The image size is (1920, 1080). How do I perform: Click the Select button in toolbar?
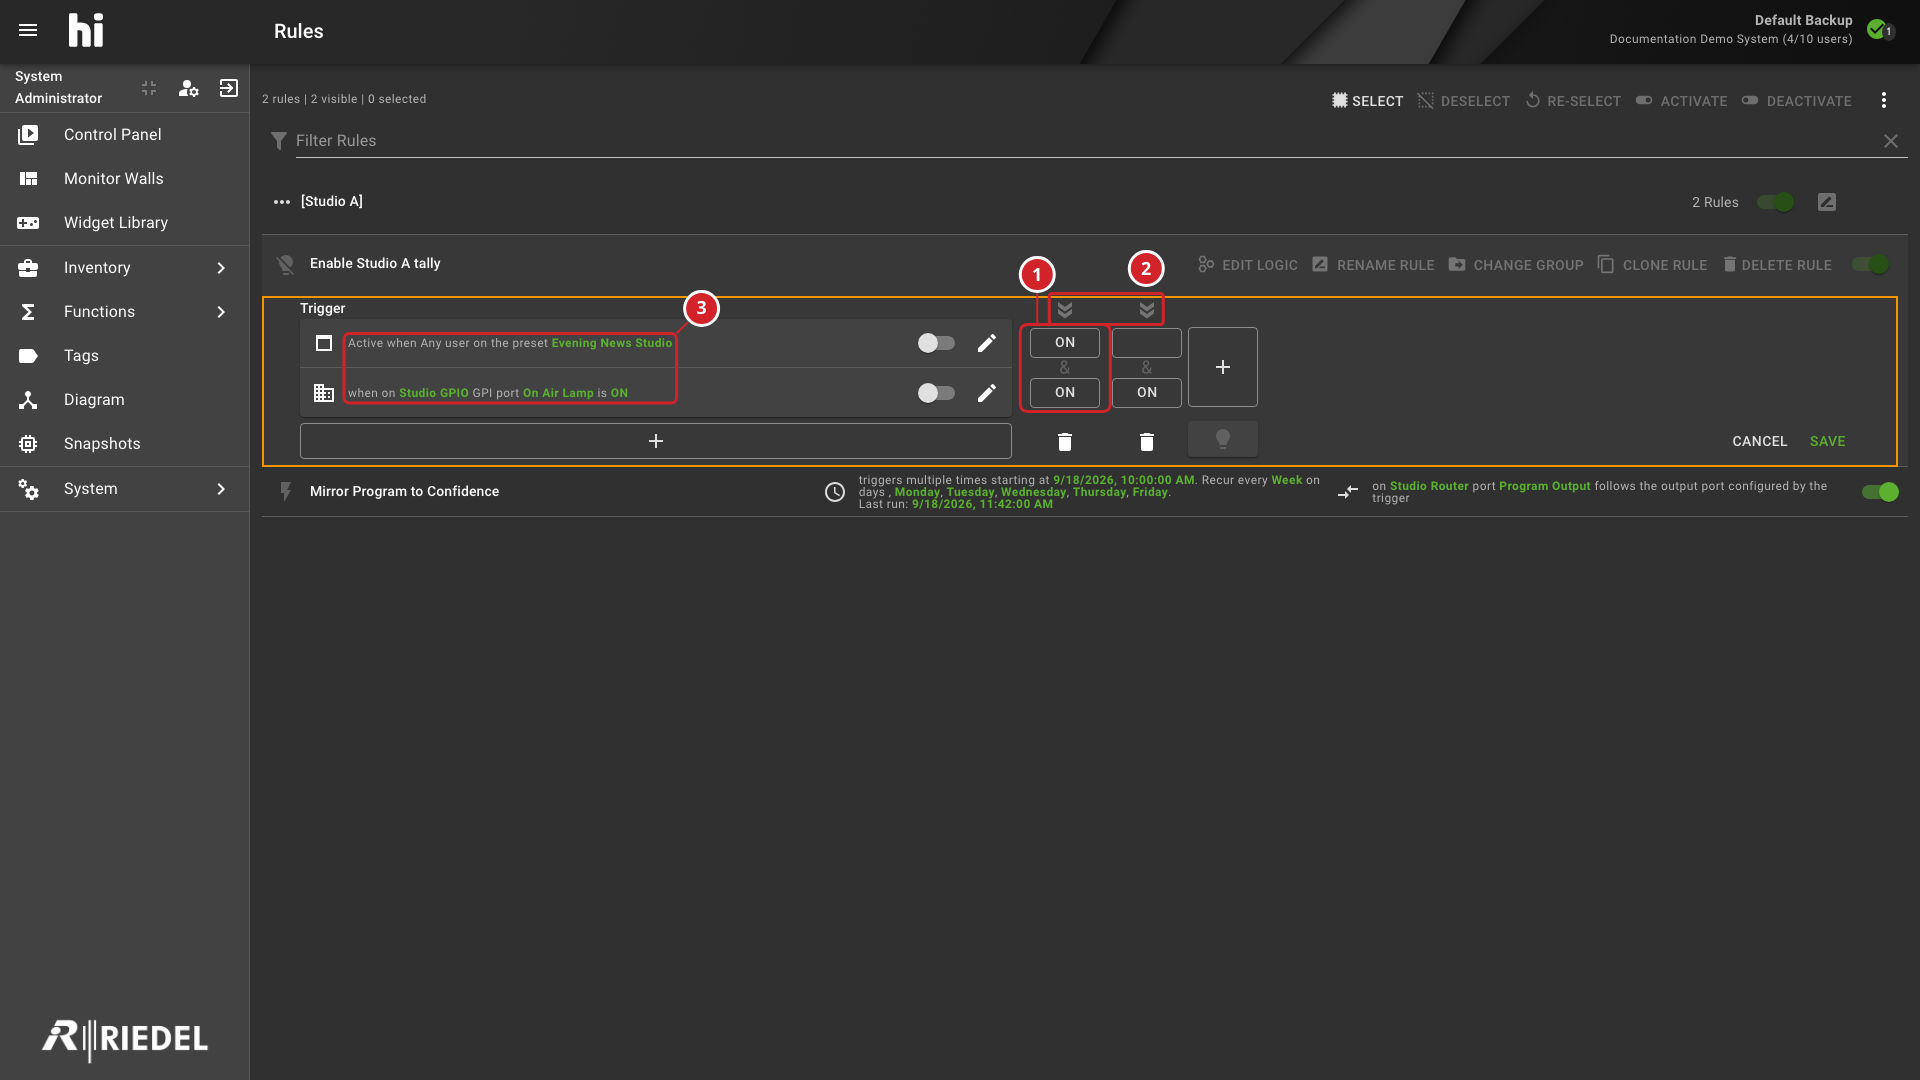coord(1367,101)
